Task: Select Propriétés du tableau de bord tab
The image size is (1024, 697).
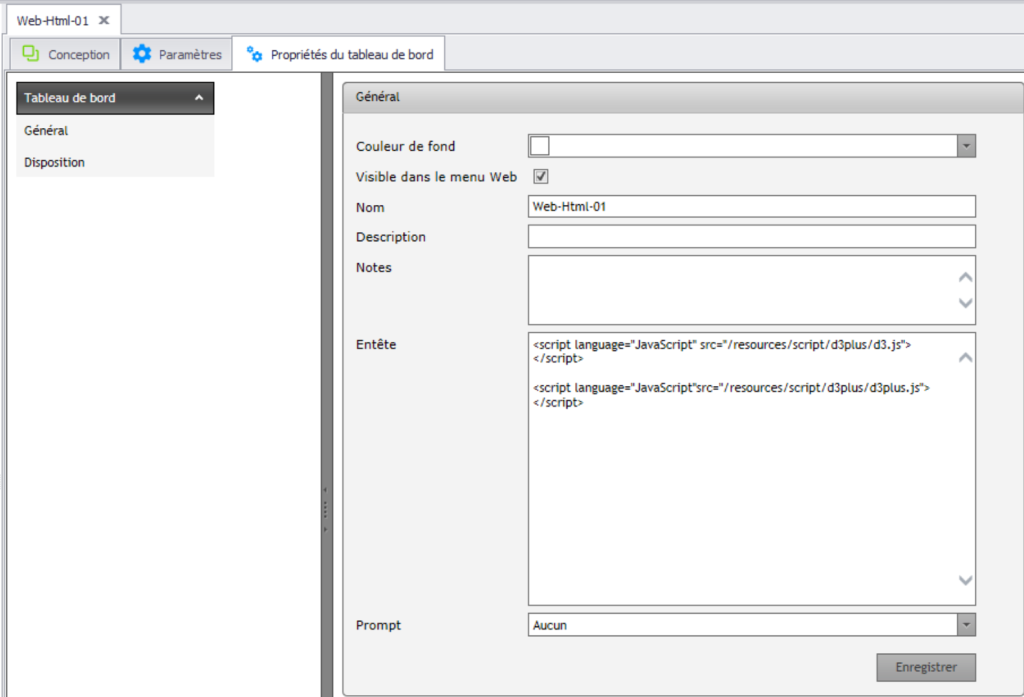Action: [339, 54]
